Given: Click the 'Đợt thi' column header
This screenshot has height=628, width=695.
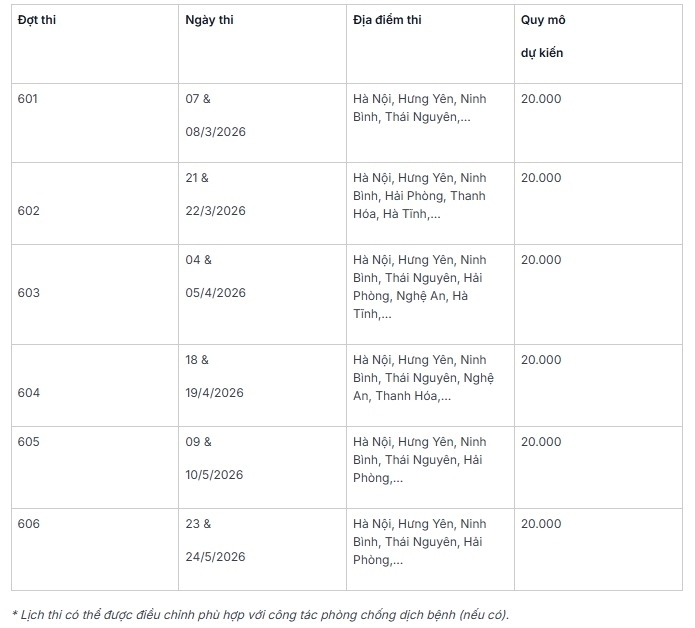Looking at the screenshot, I should tap(36, 20).
